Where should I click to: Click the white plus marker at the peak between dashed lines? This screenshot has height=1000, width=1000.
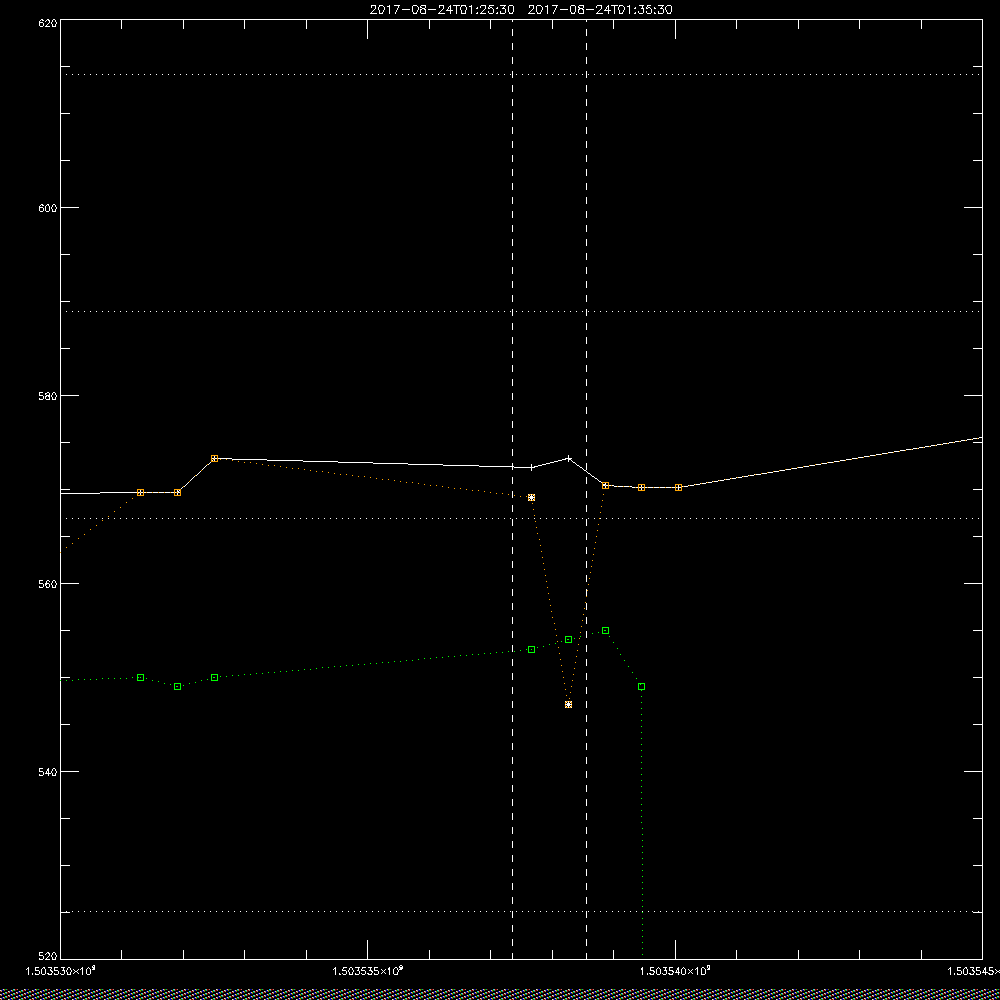coord(568,458)
